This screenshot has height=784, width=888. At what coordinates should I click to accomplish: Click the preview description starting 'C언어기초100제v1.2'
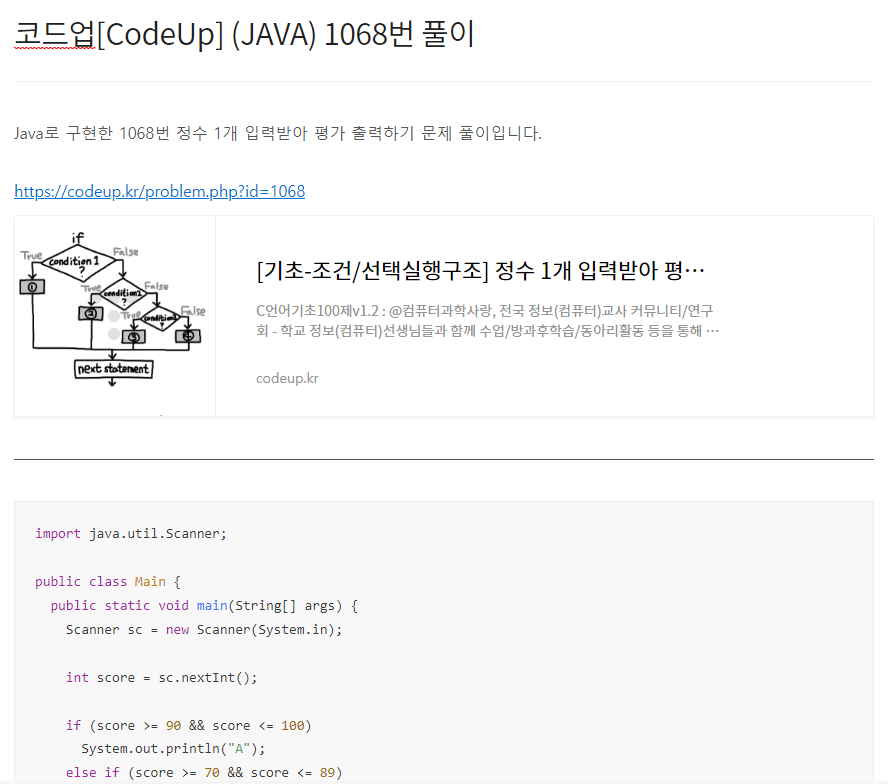pyautogui.click(x=488, y=321)
